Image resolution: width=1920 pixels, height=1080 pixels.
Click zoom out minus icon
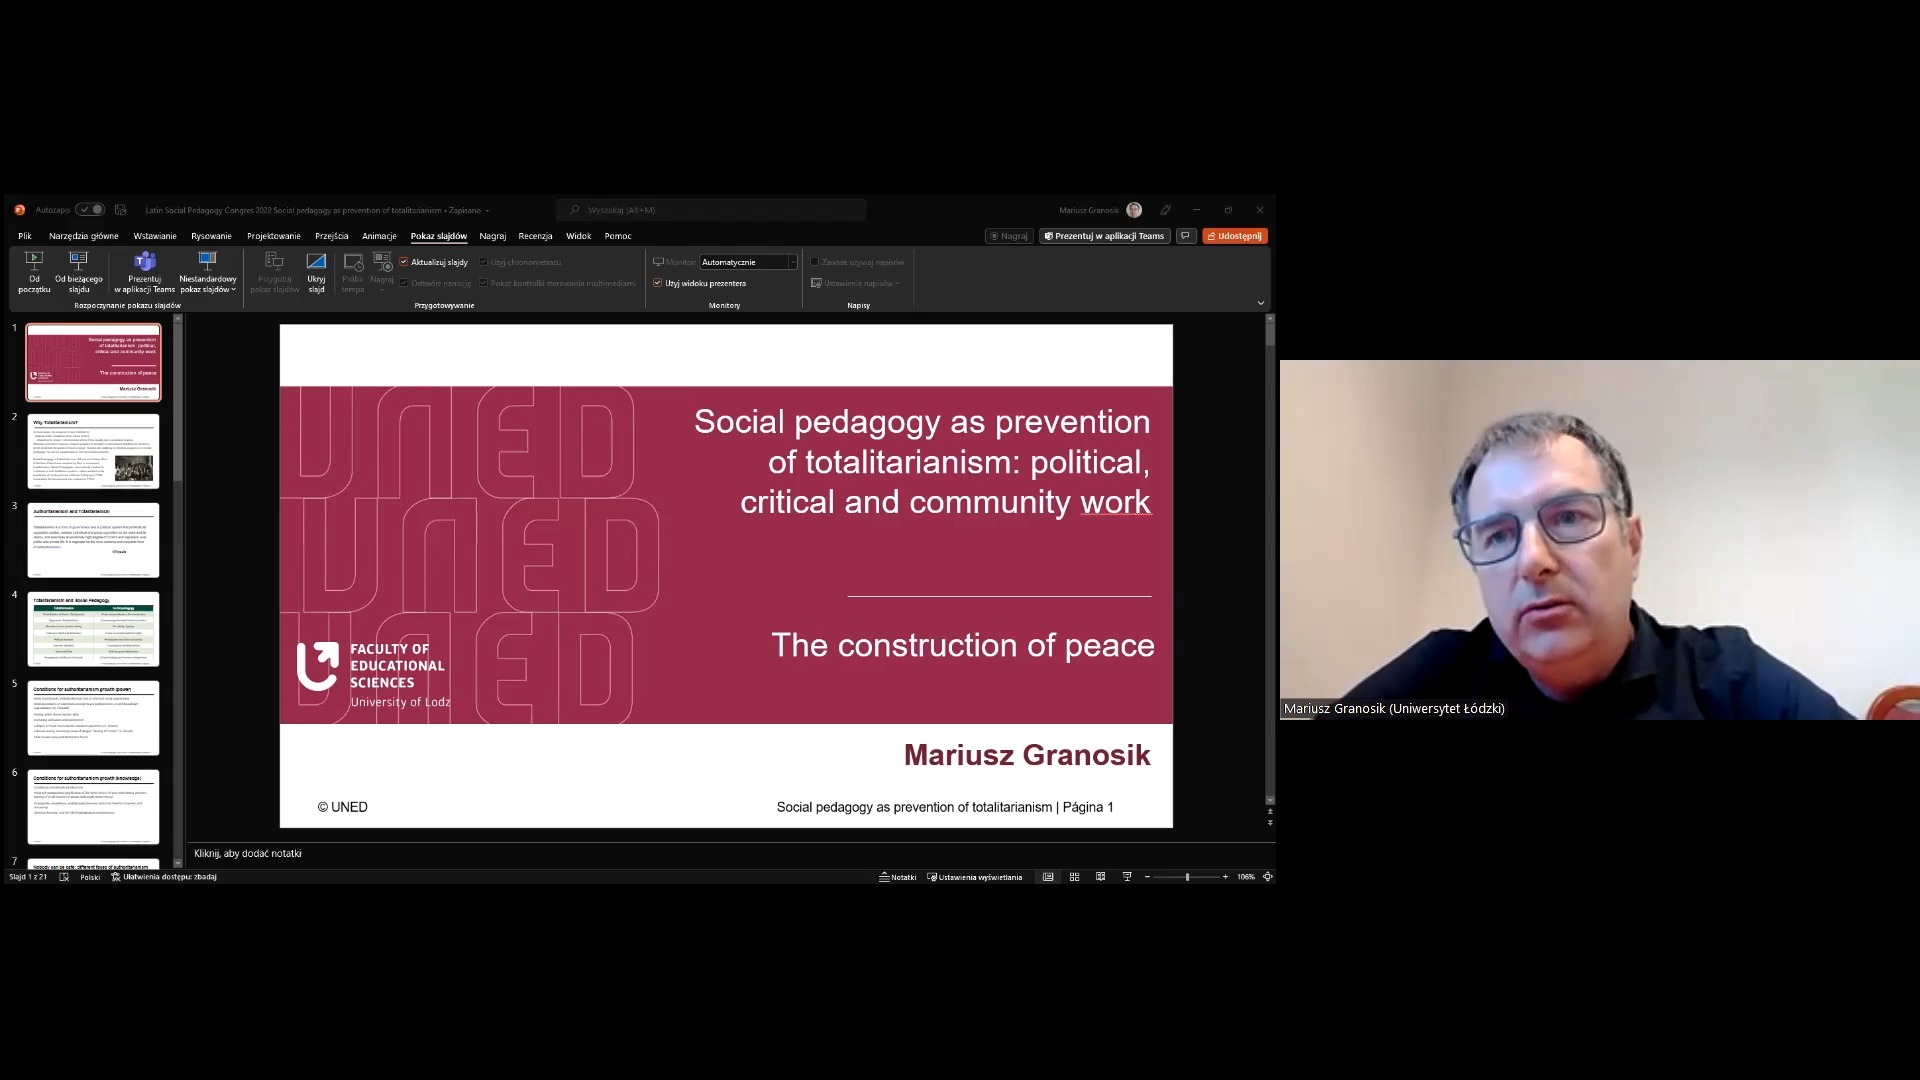pos(1147,877)
